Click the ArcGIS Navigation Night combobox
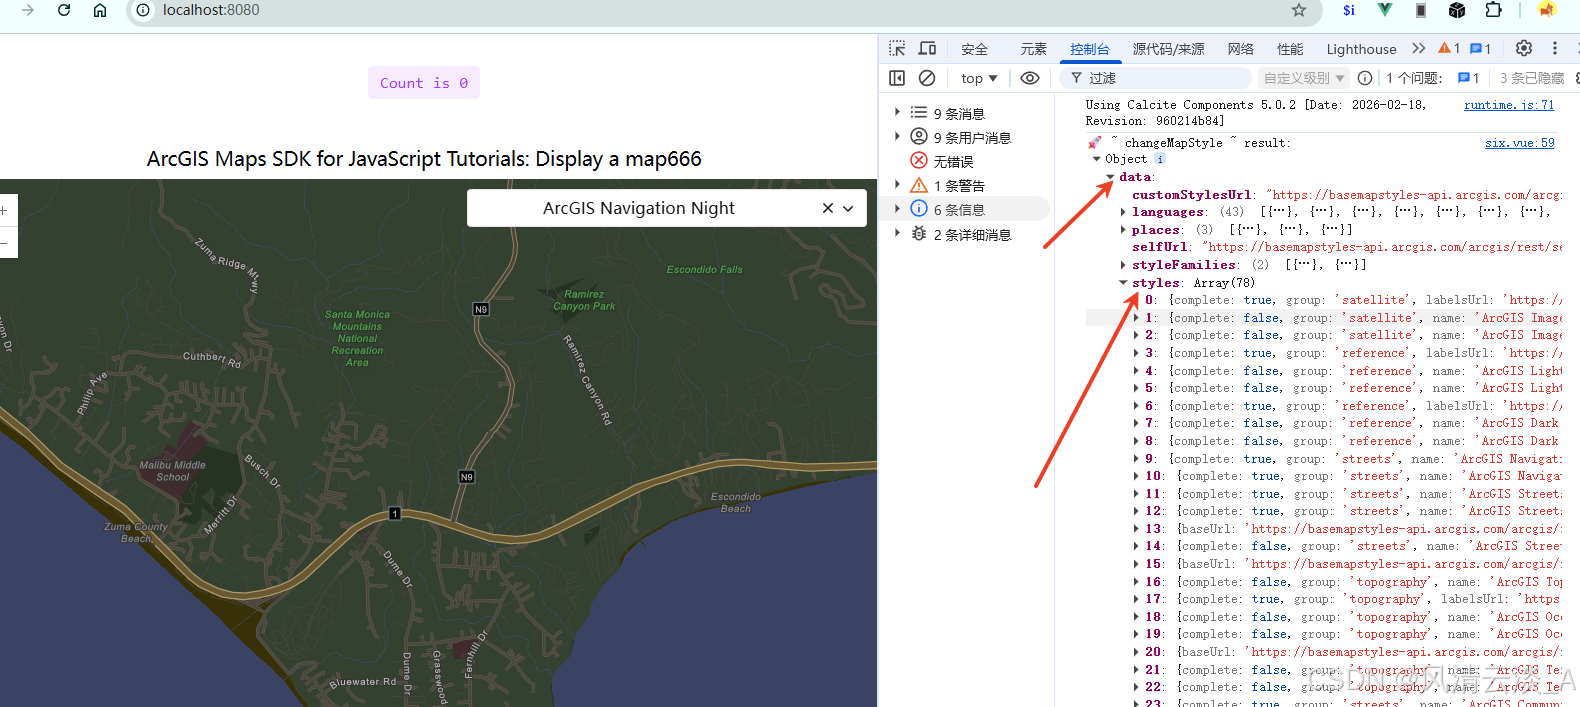1580x707 pixels. point(667,208)
